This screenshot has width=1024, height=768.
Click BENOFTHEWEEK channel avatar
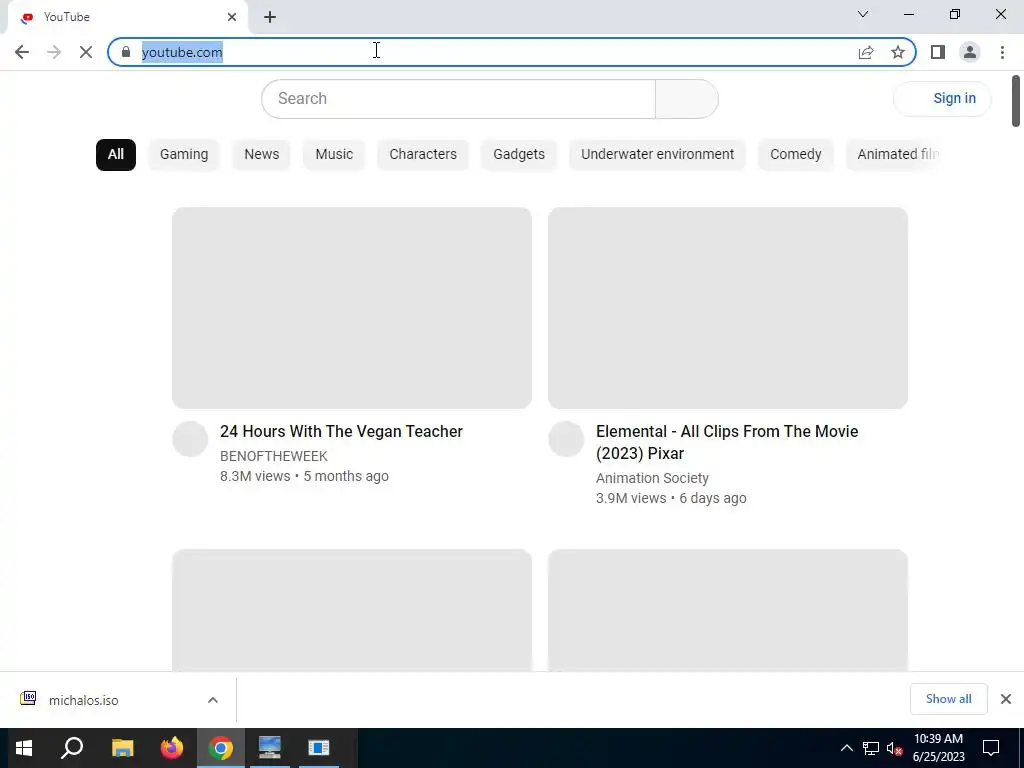click(x=190, y=439)
